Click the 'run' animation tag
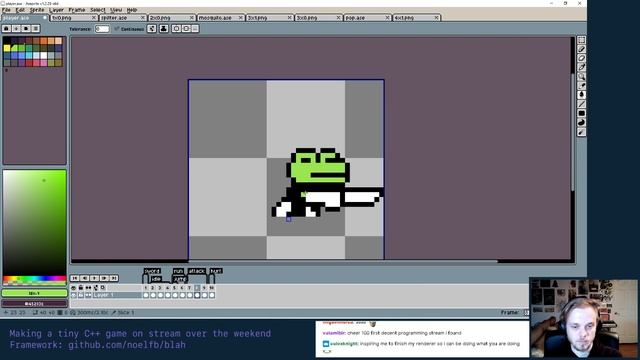This screenshot has height=360, width=640. (x=178, y=271)
